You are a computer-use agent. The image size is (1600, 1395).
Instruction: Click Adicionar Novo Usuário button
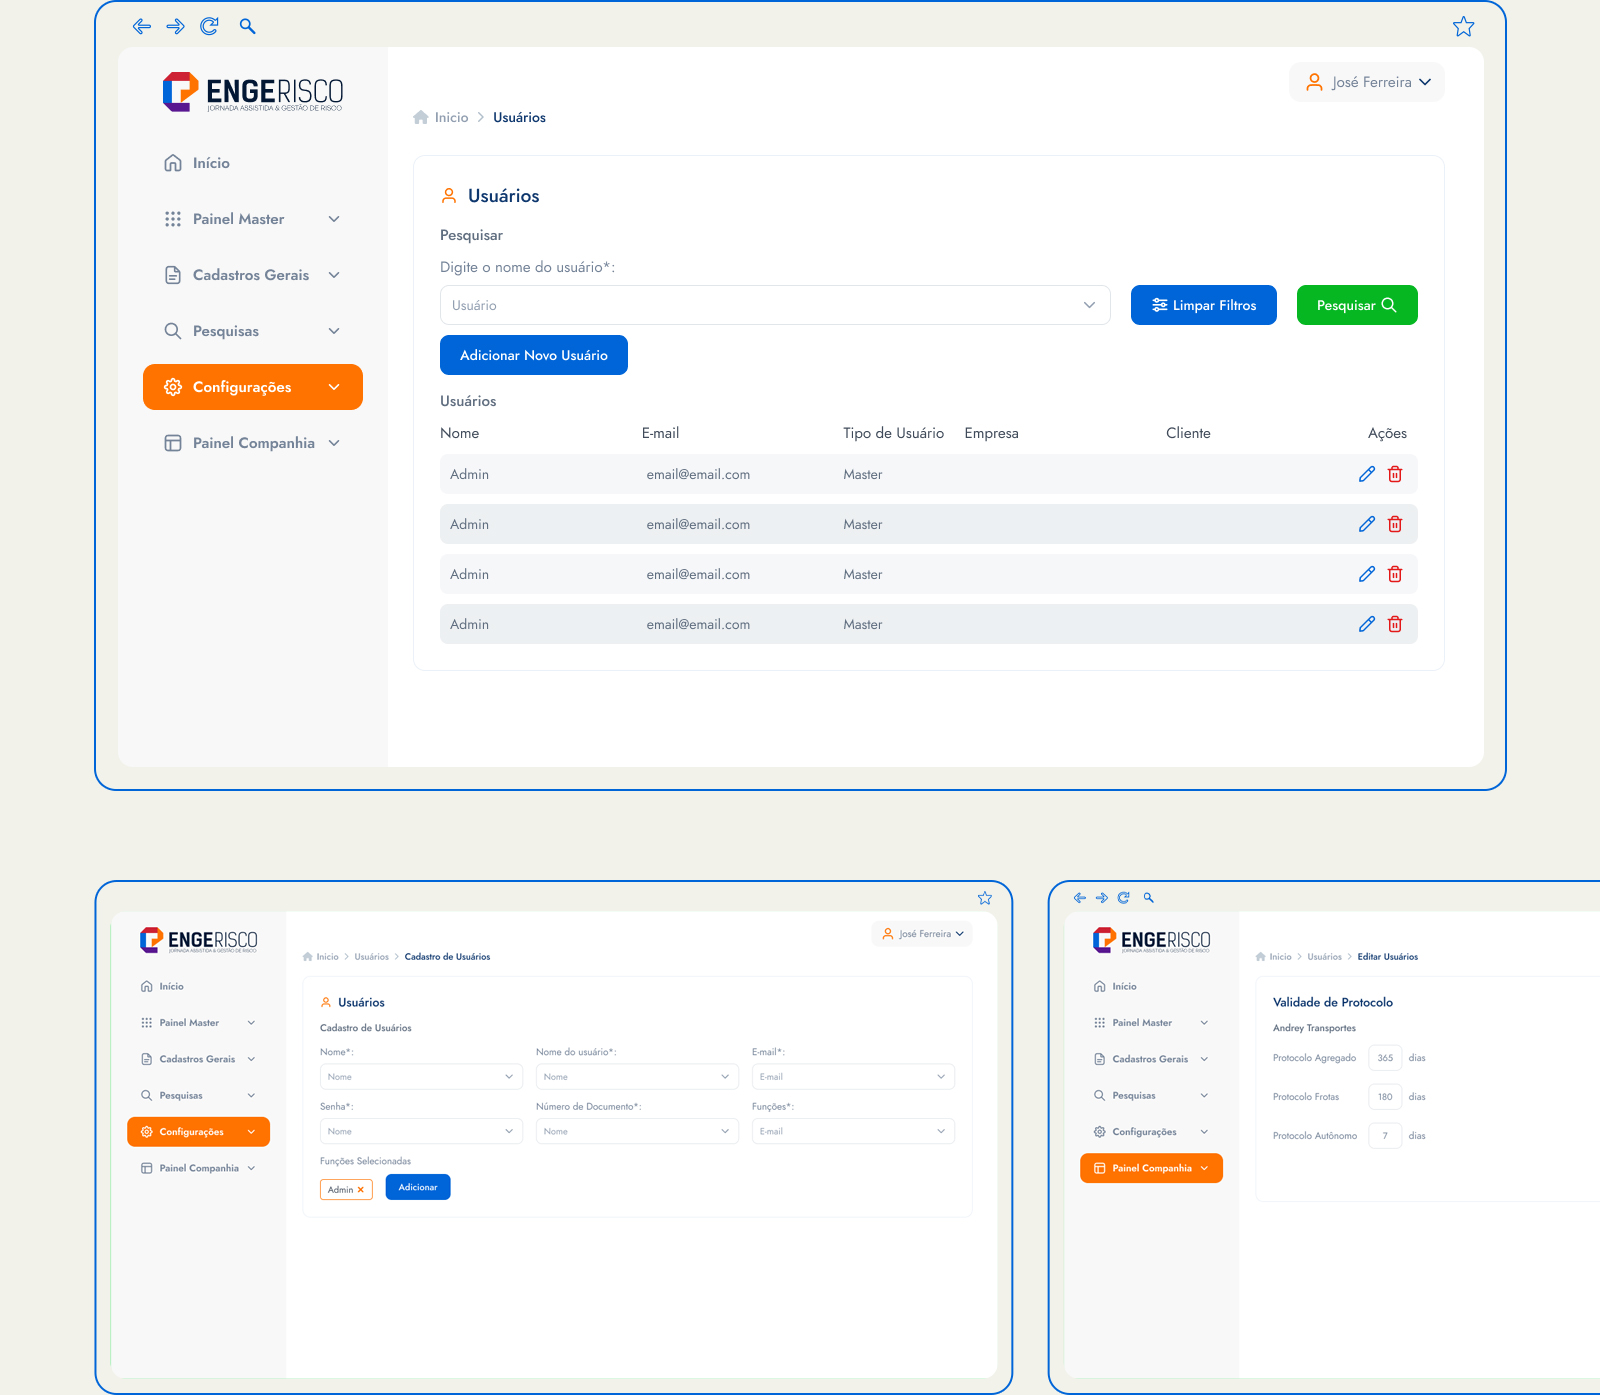tap(533, 355)
